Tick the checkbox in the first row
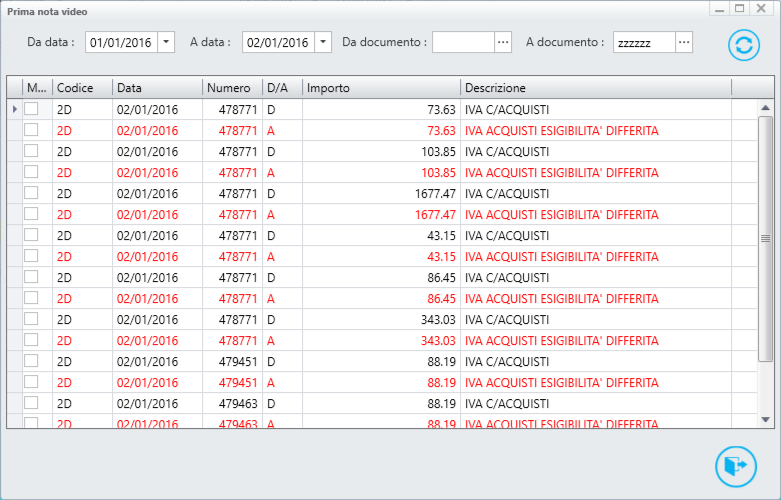 pyautogui.click(x=32, y=109)
